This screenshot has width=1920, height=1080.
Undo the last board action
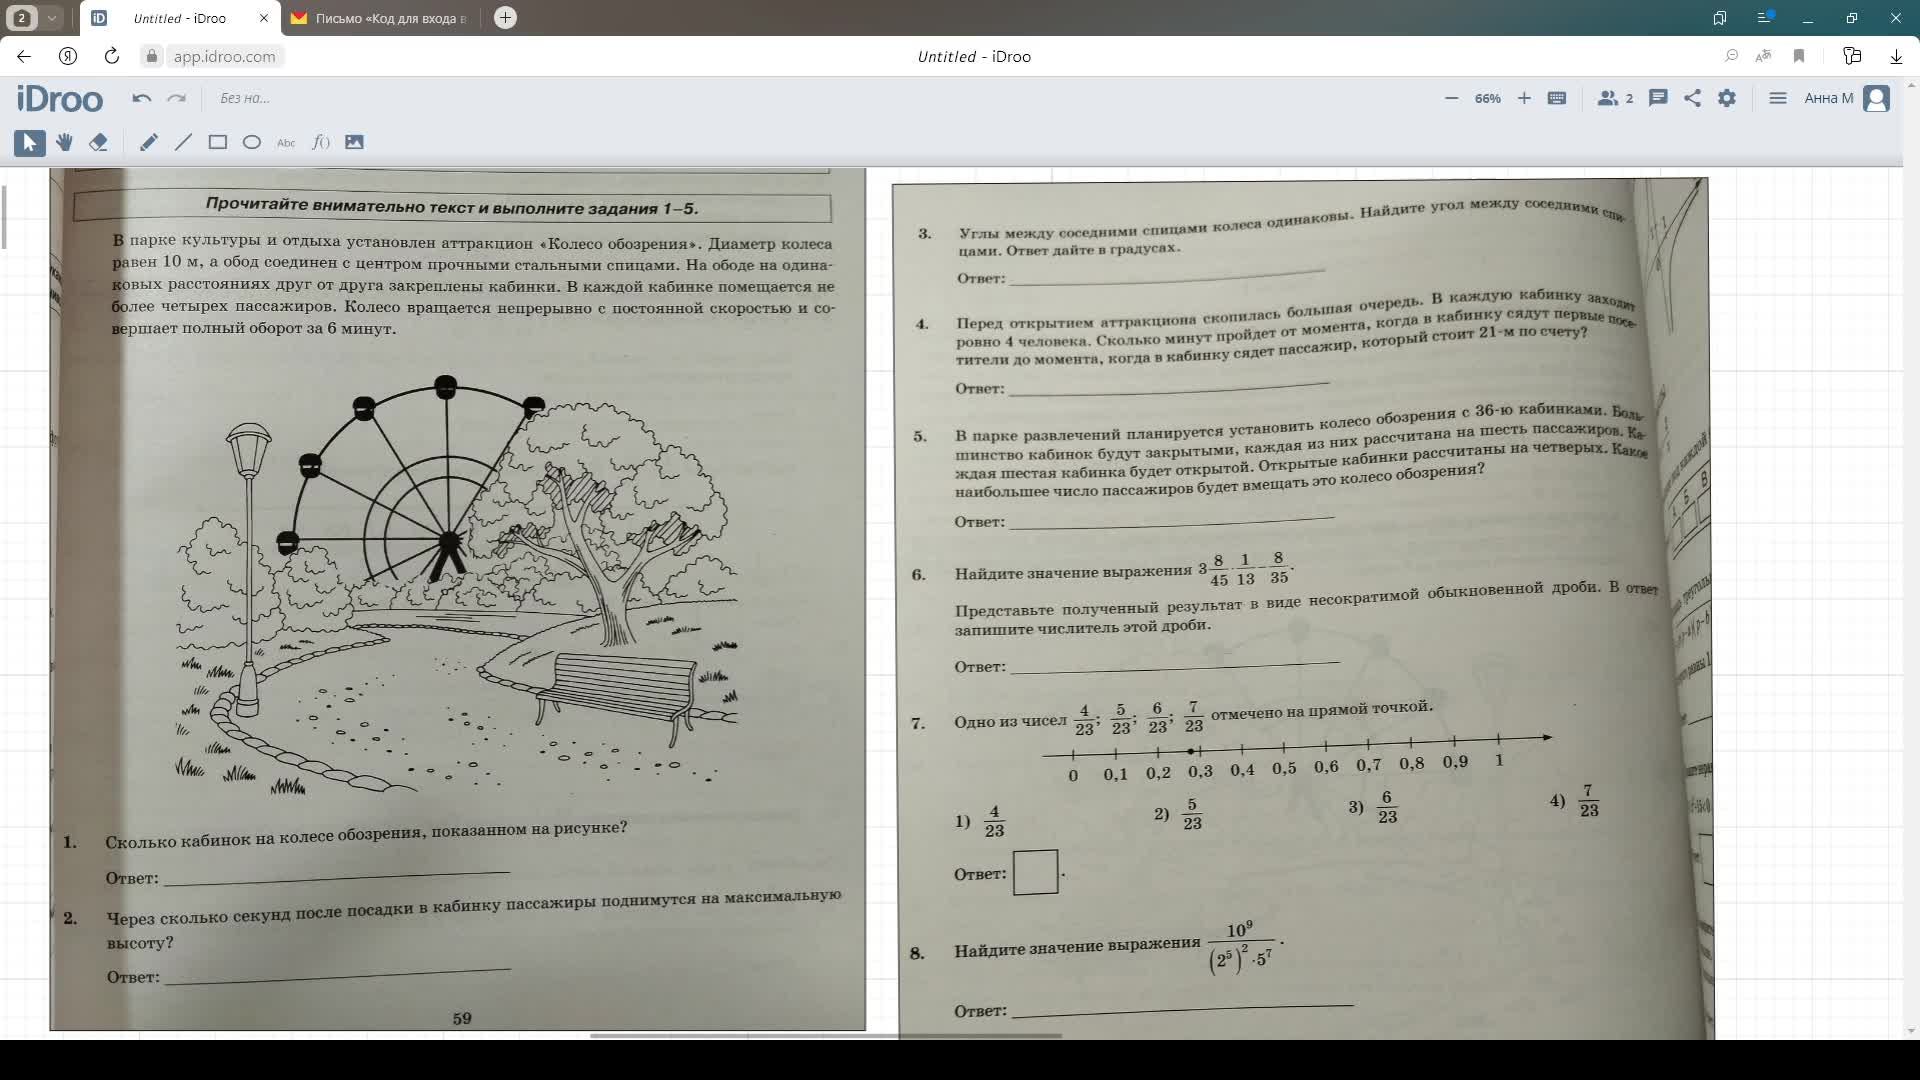142,98
